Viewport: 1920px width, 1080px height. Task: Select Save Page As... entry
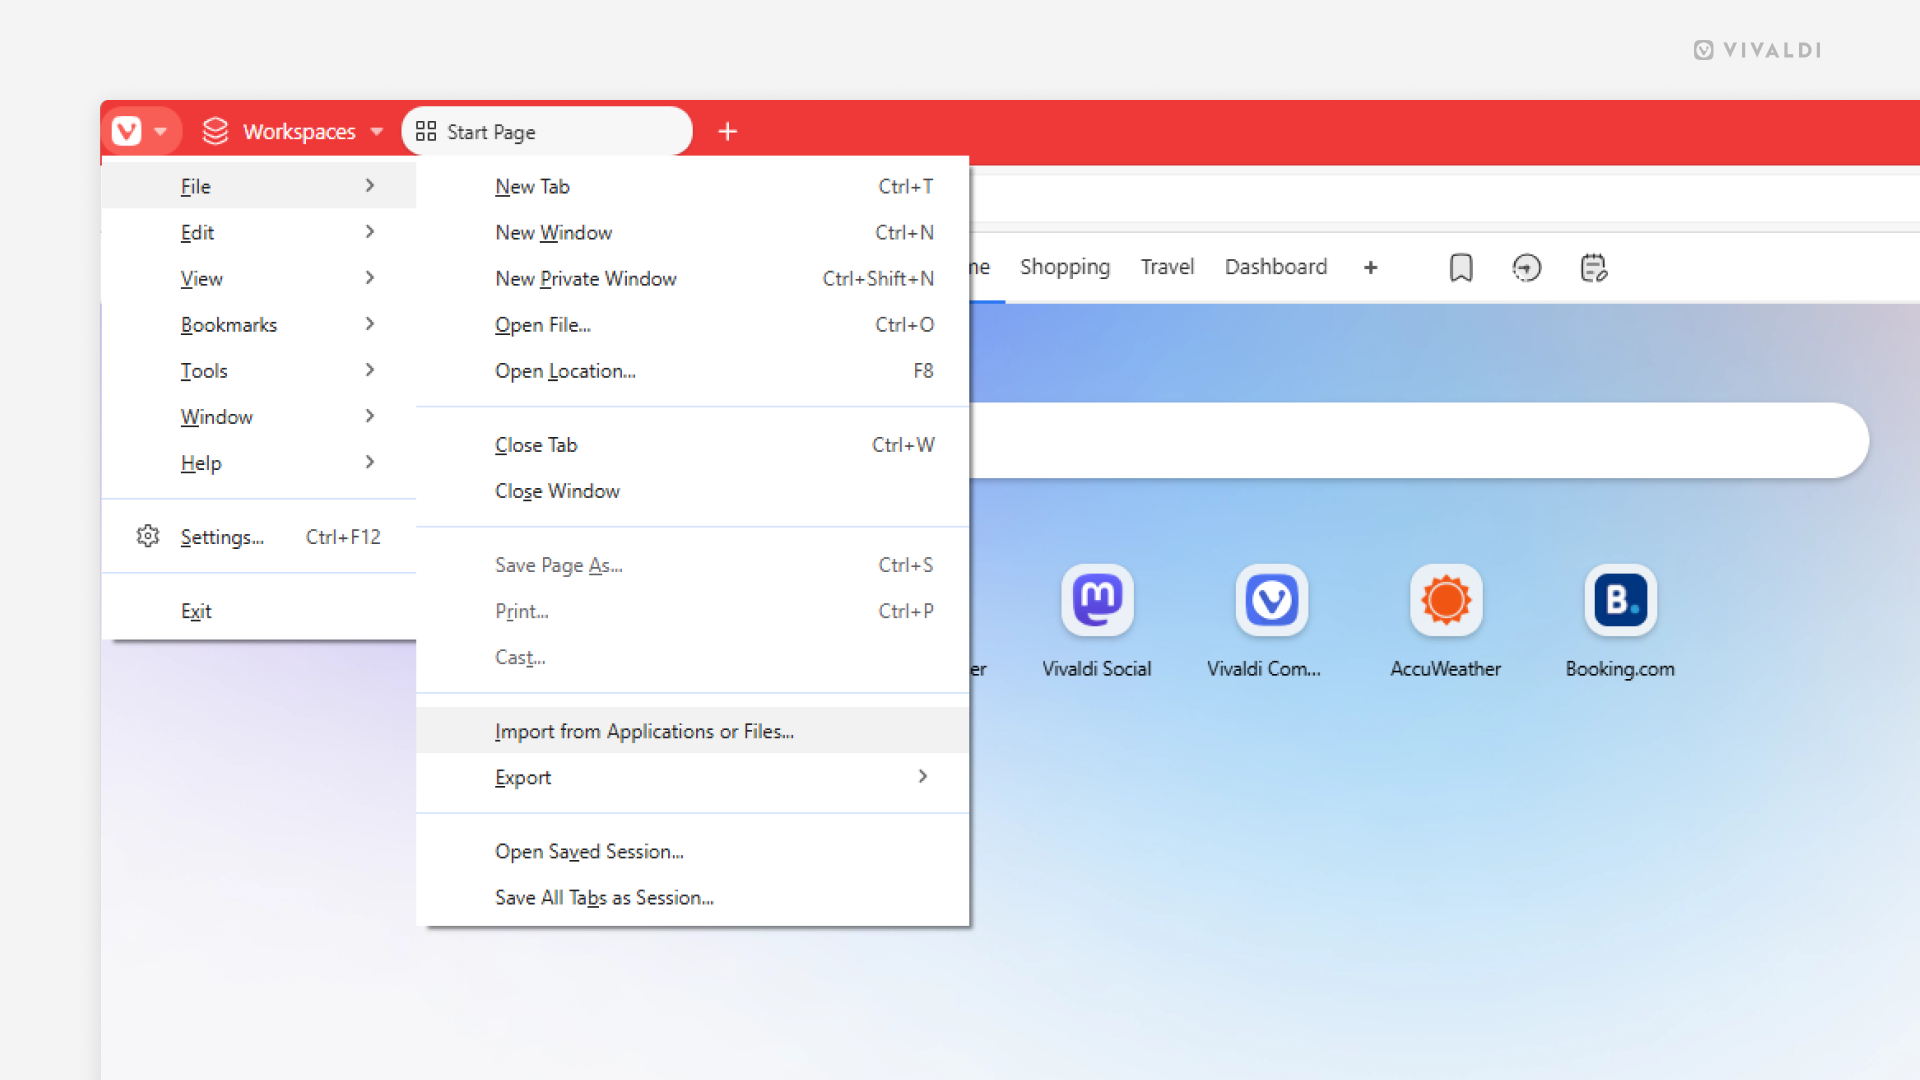pos(693,564)
